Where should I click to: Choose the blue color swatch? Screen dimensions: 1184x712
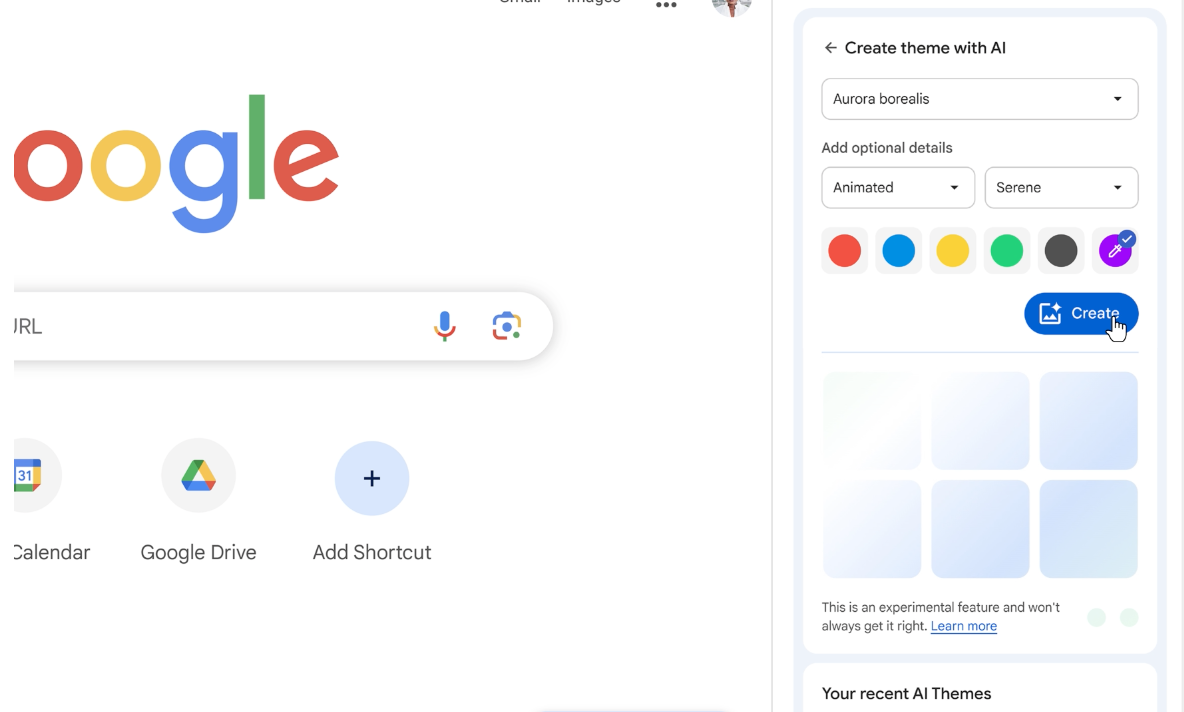click(x=899, y=250)
